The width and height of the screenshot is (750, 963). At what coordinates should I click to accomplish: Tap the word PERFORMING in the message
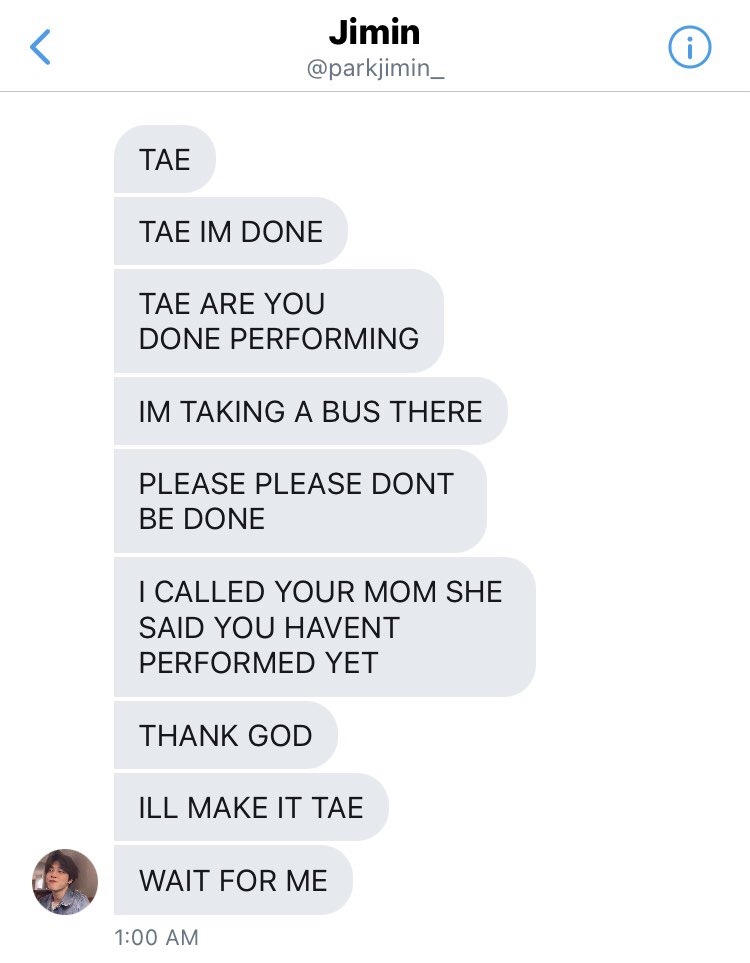324,338
